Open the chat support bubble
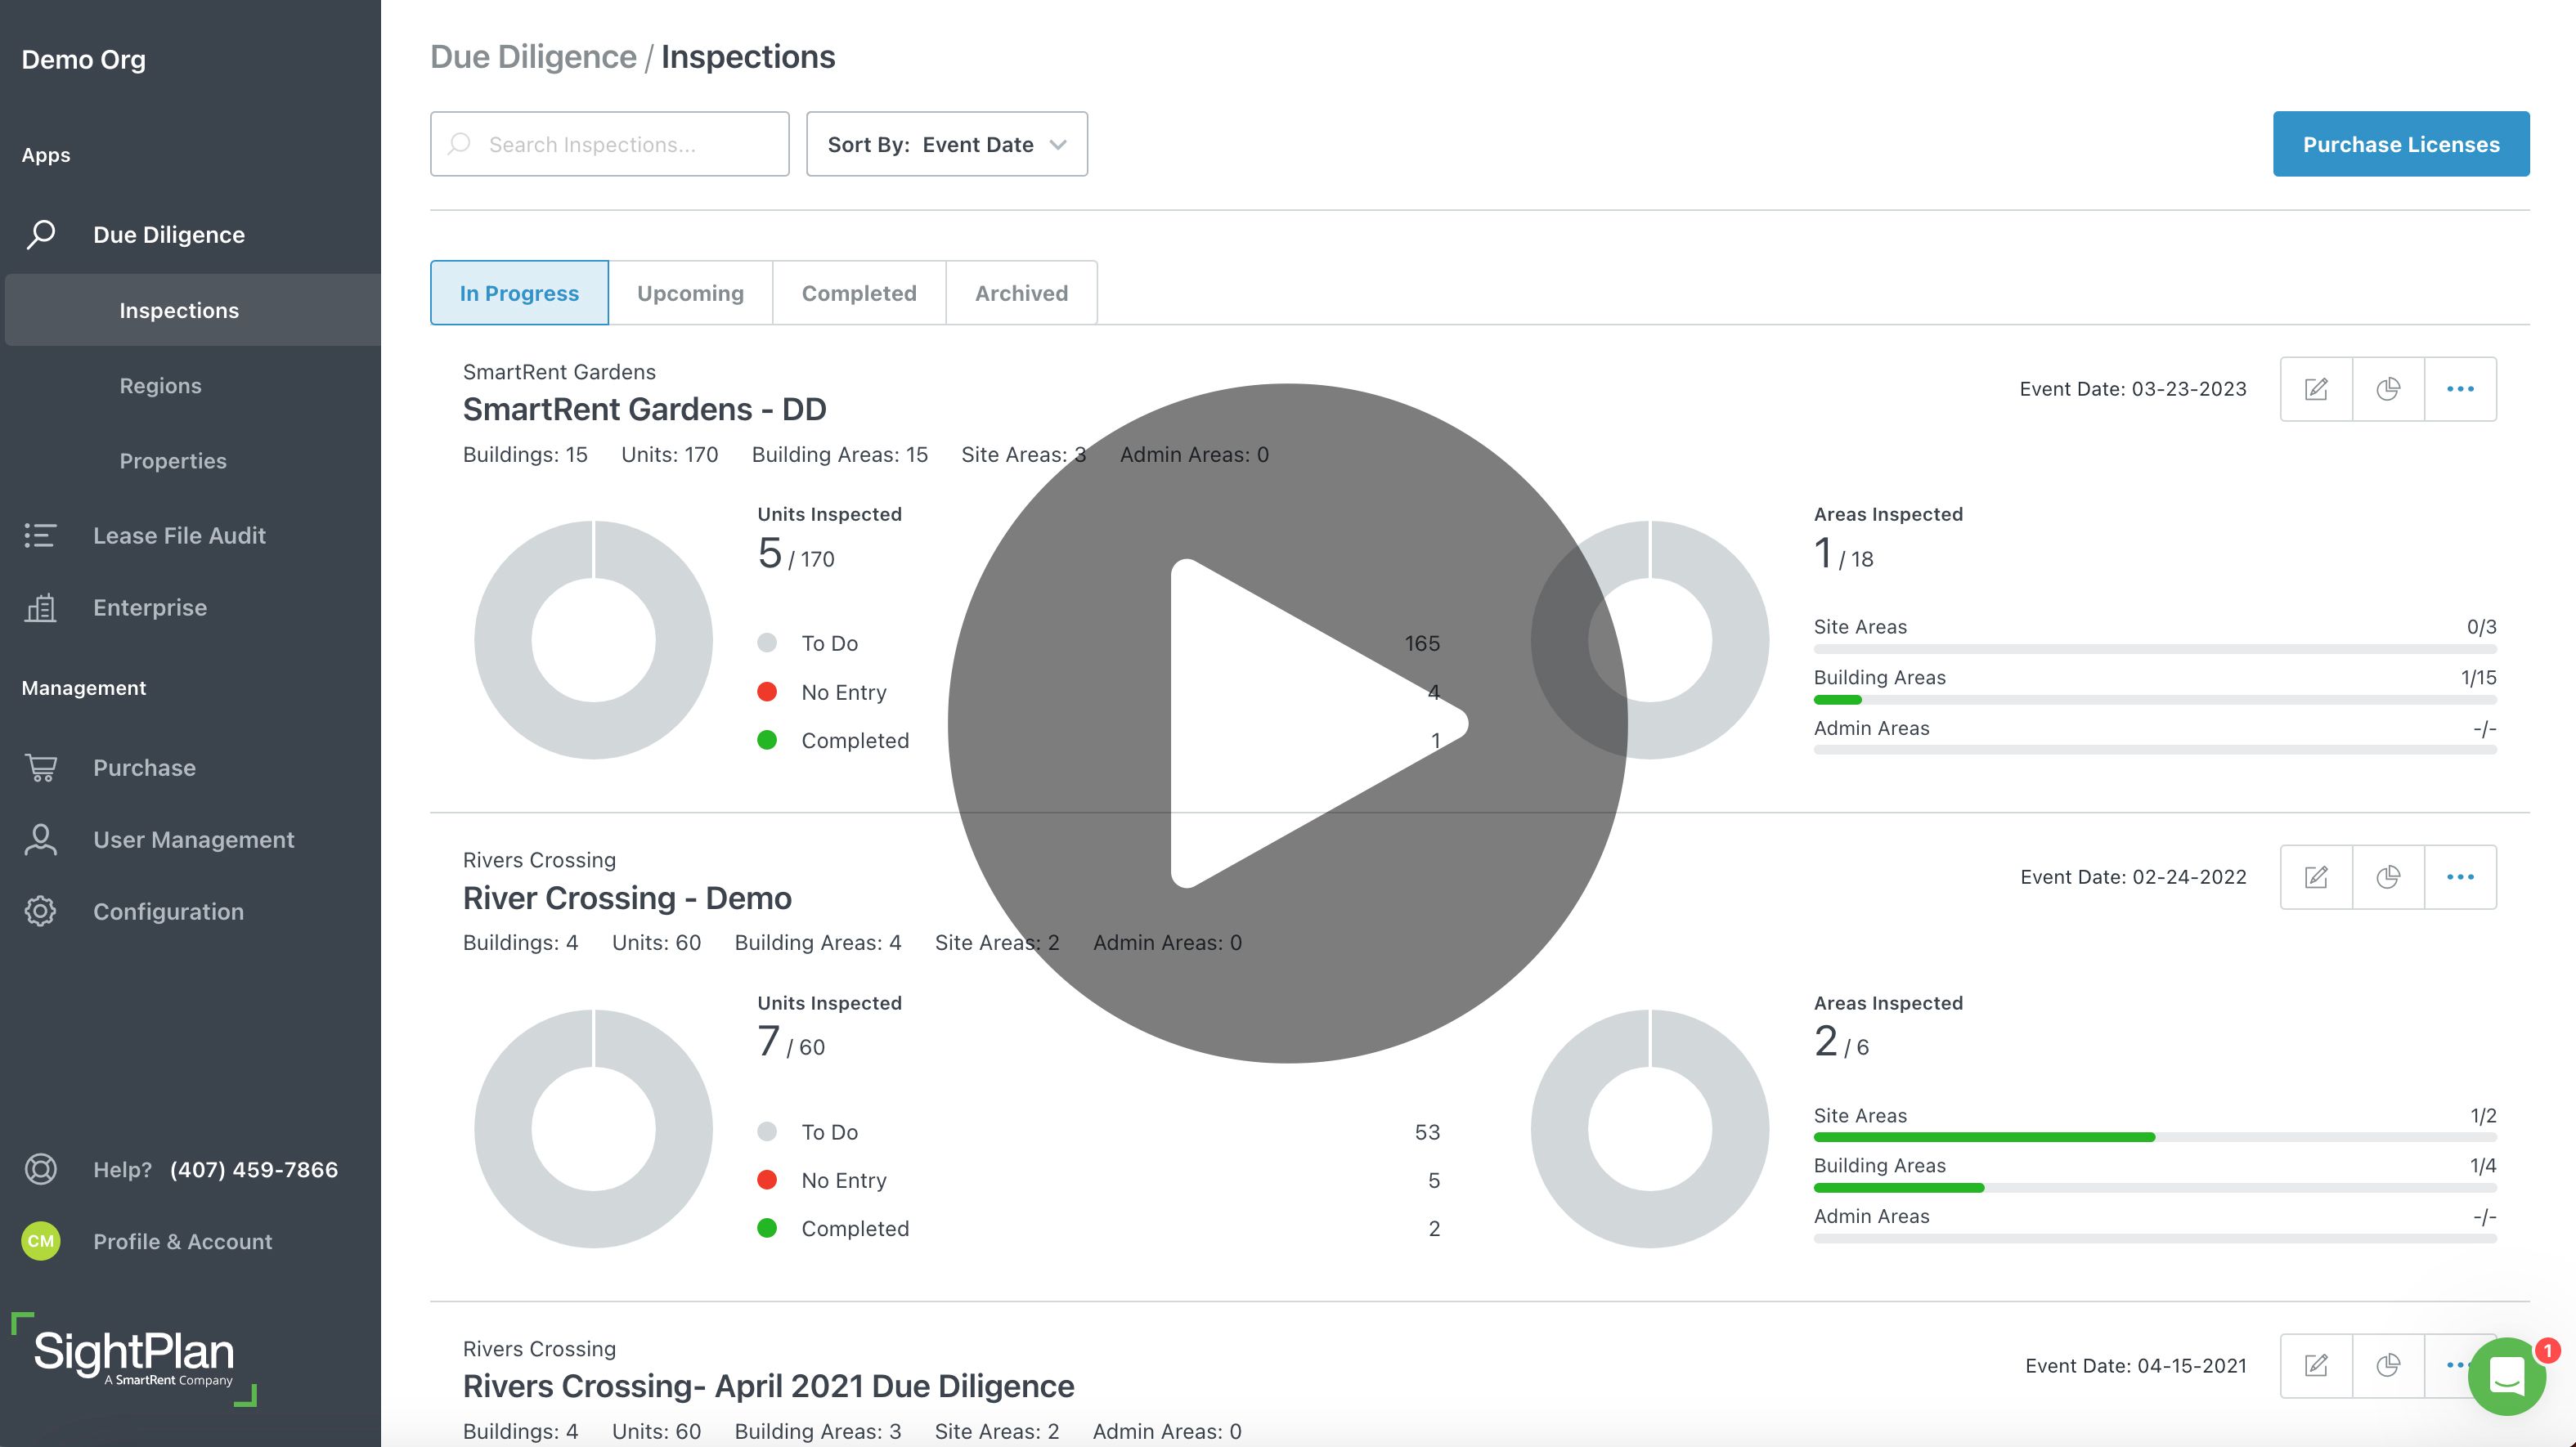 (2507, 1376)
